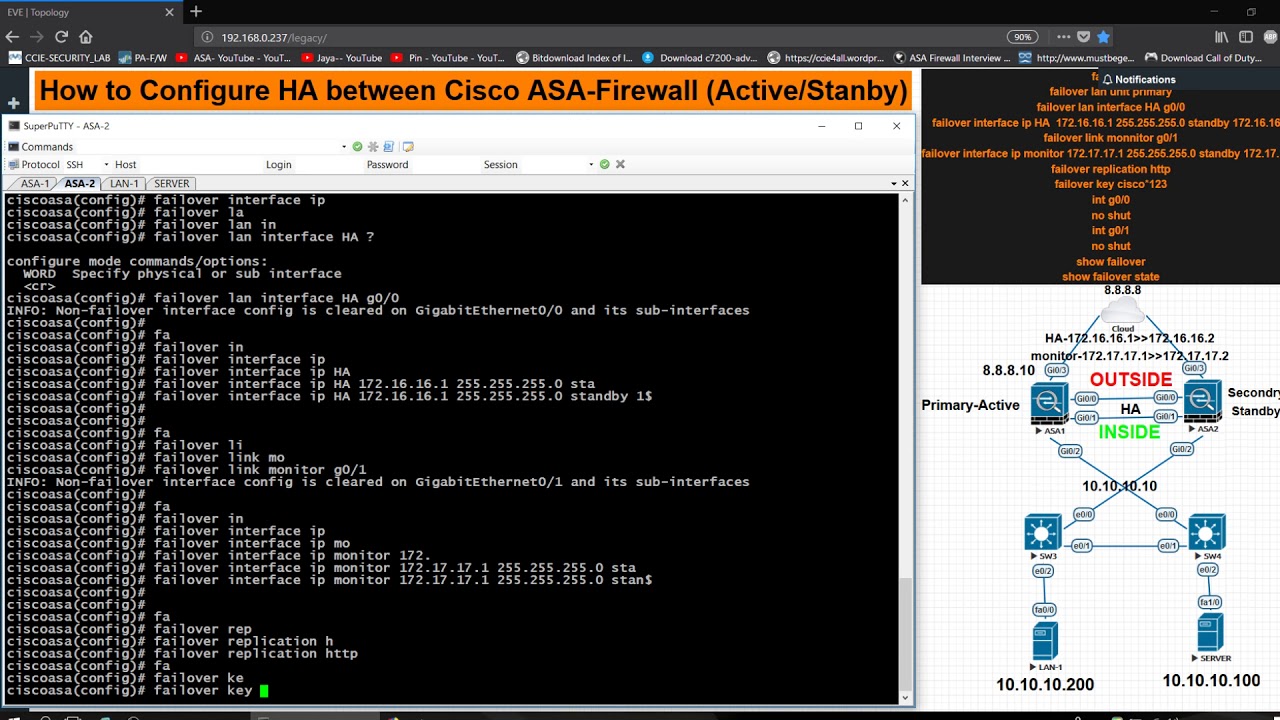Open the browser library icon
This screenshot has width=1280, height=720.
point(1221,37)
